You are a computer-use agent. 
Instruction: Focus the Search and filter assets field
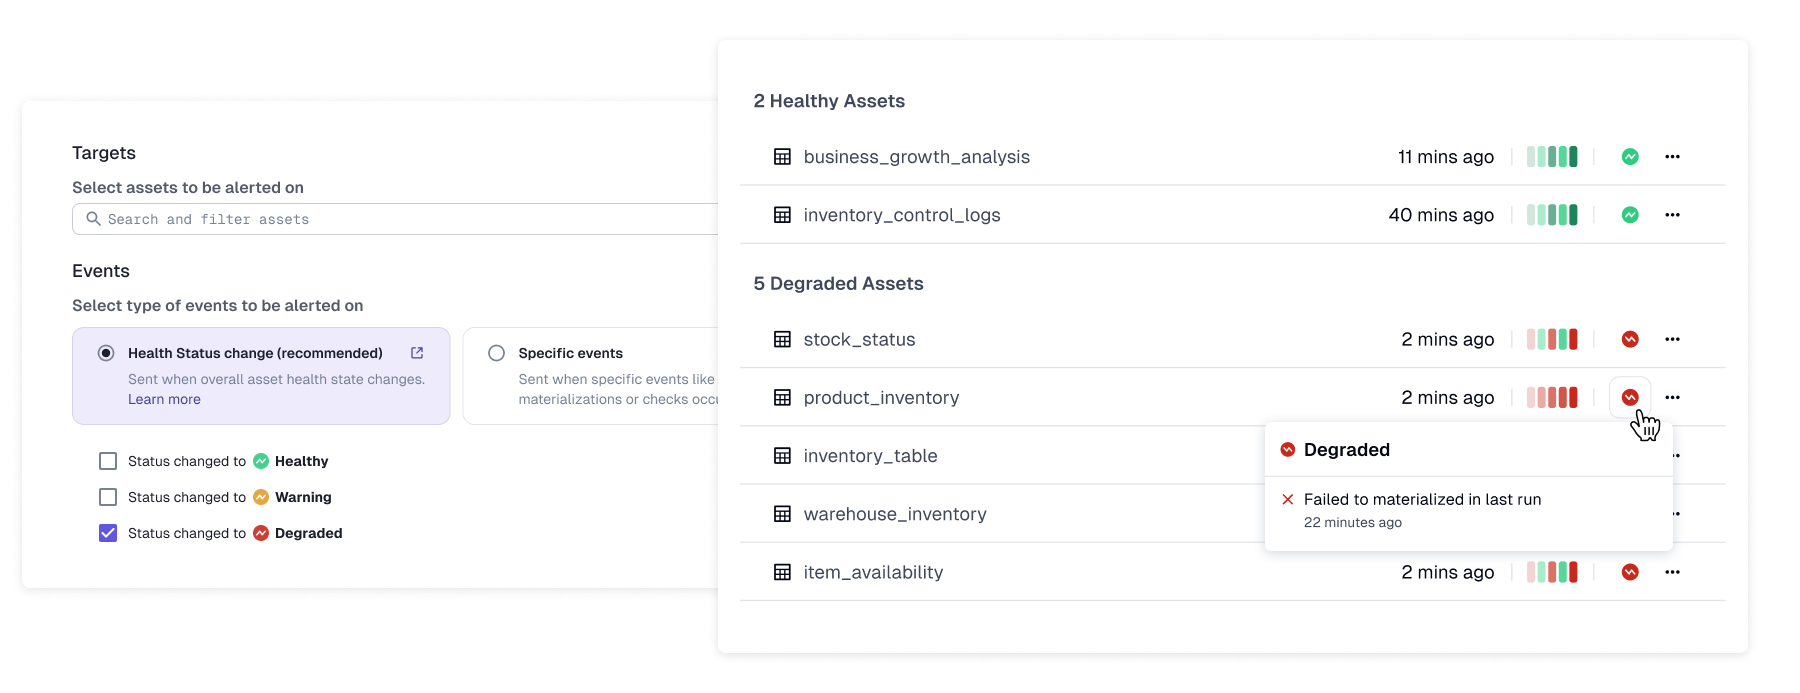pos(400,219)
